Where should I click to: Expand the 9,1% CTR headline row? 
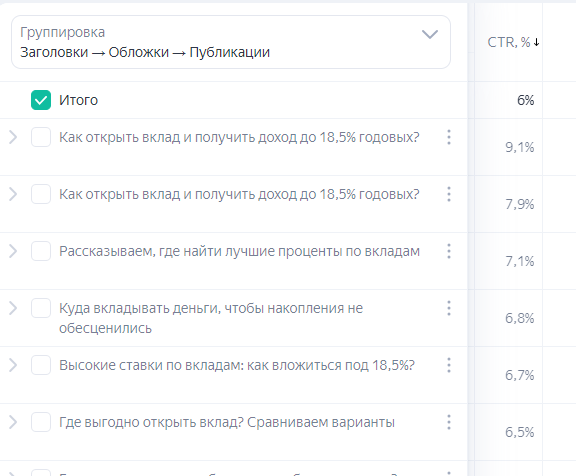click(13, 137)
